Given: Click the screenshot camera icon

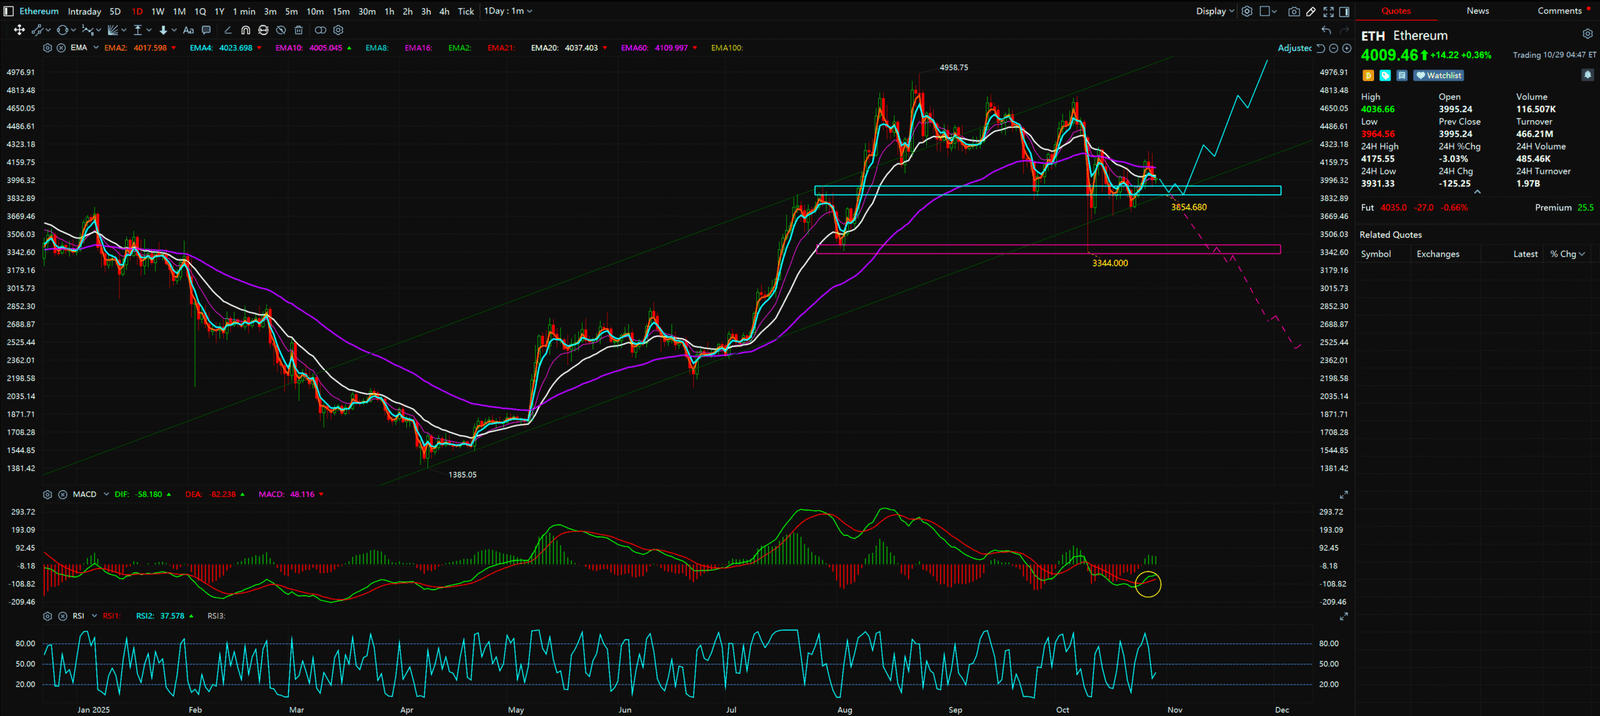Looking at the screenshot, I should 1294,11.
